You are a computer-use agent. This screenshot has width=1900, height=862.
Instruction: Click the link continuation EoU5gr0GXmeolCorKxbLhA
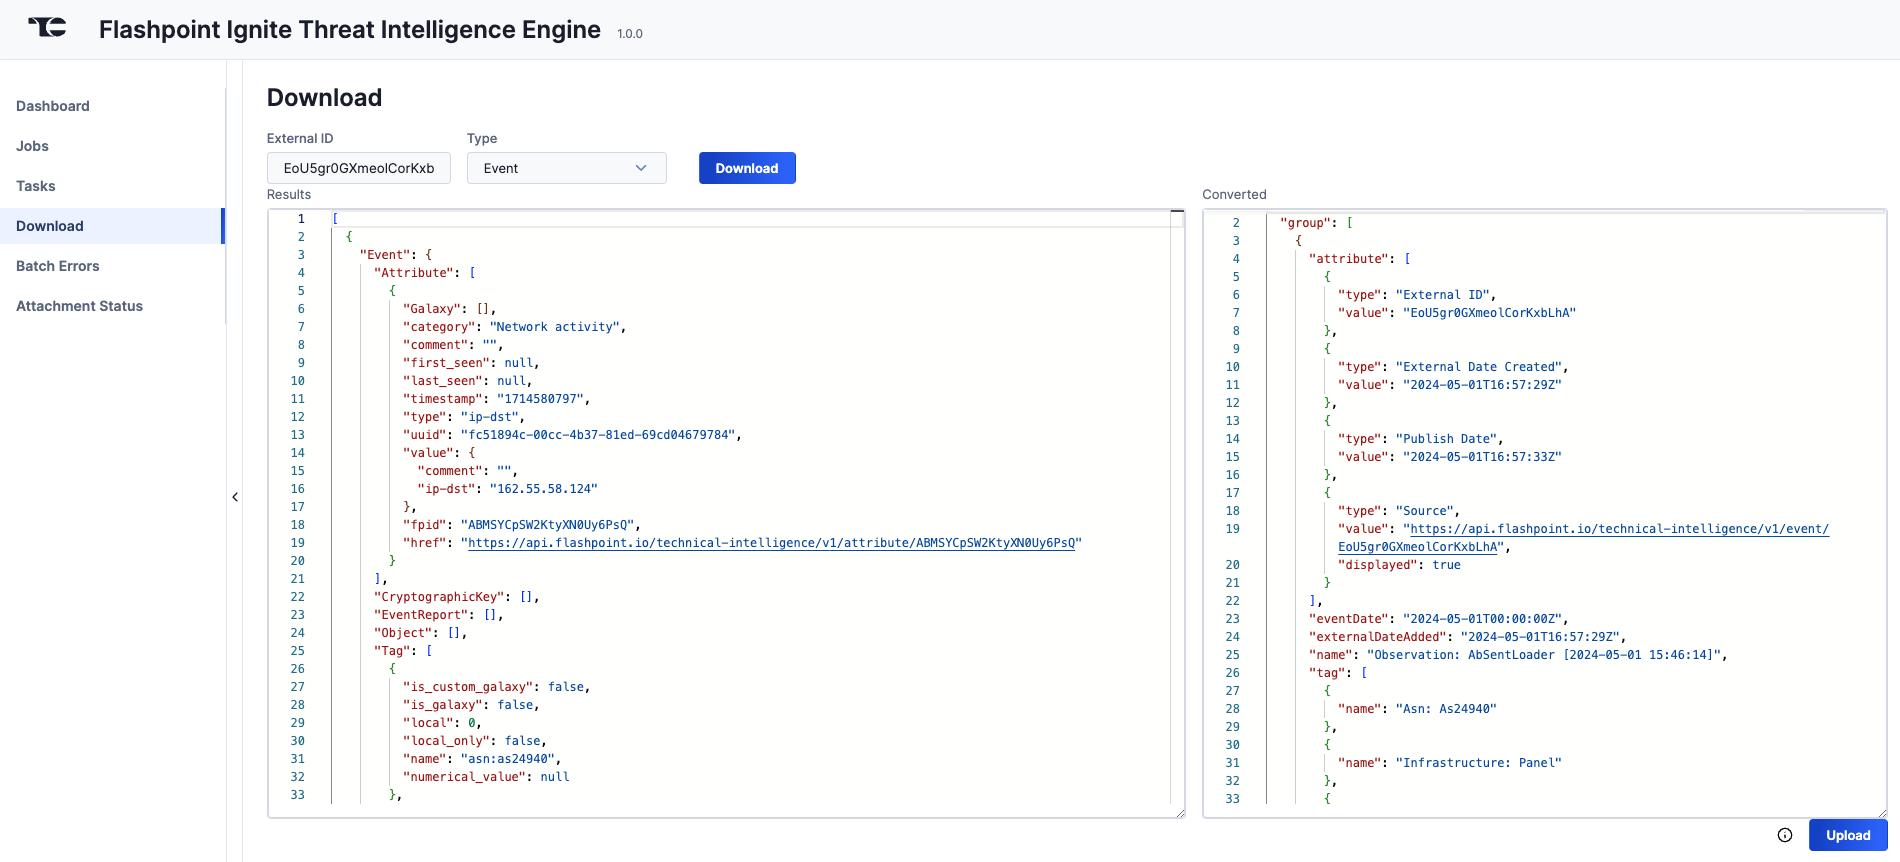pos(1418,547)
